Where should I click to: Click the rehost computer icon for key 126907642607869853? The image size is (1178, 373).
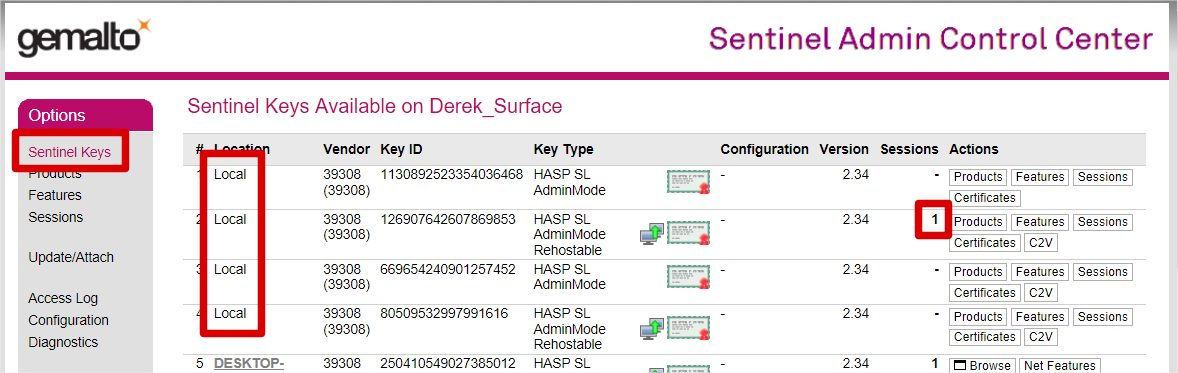651,234
